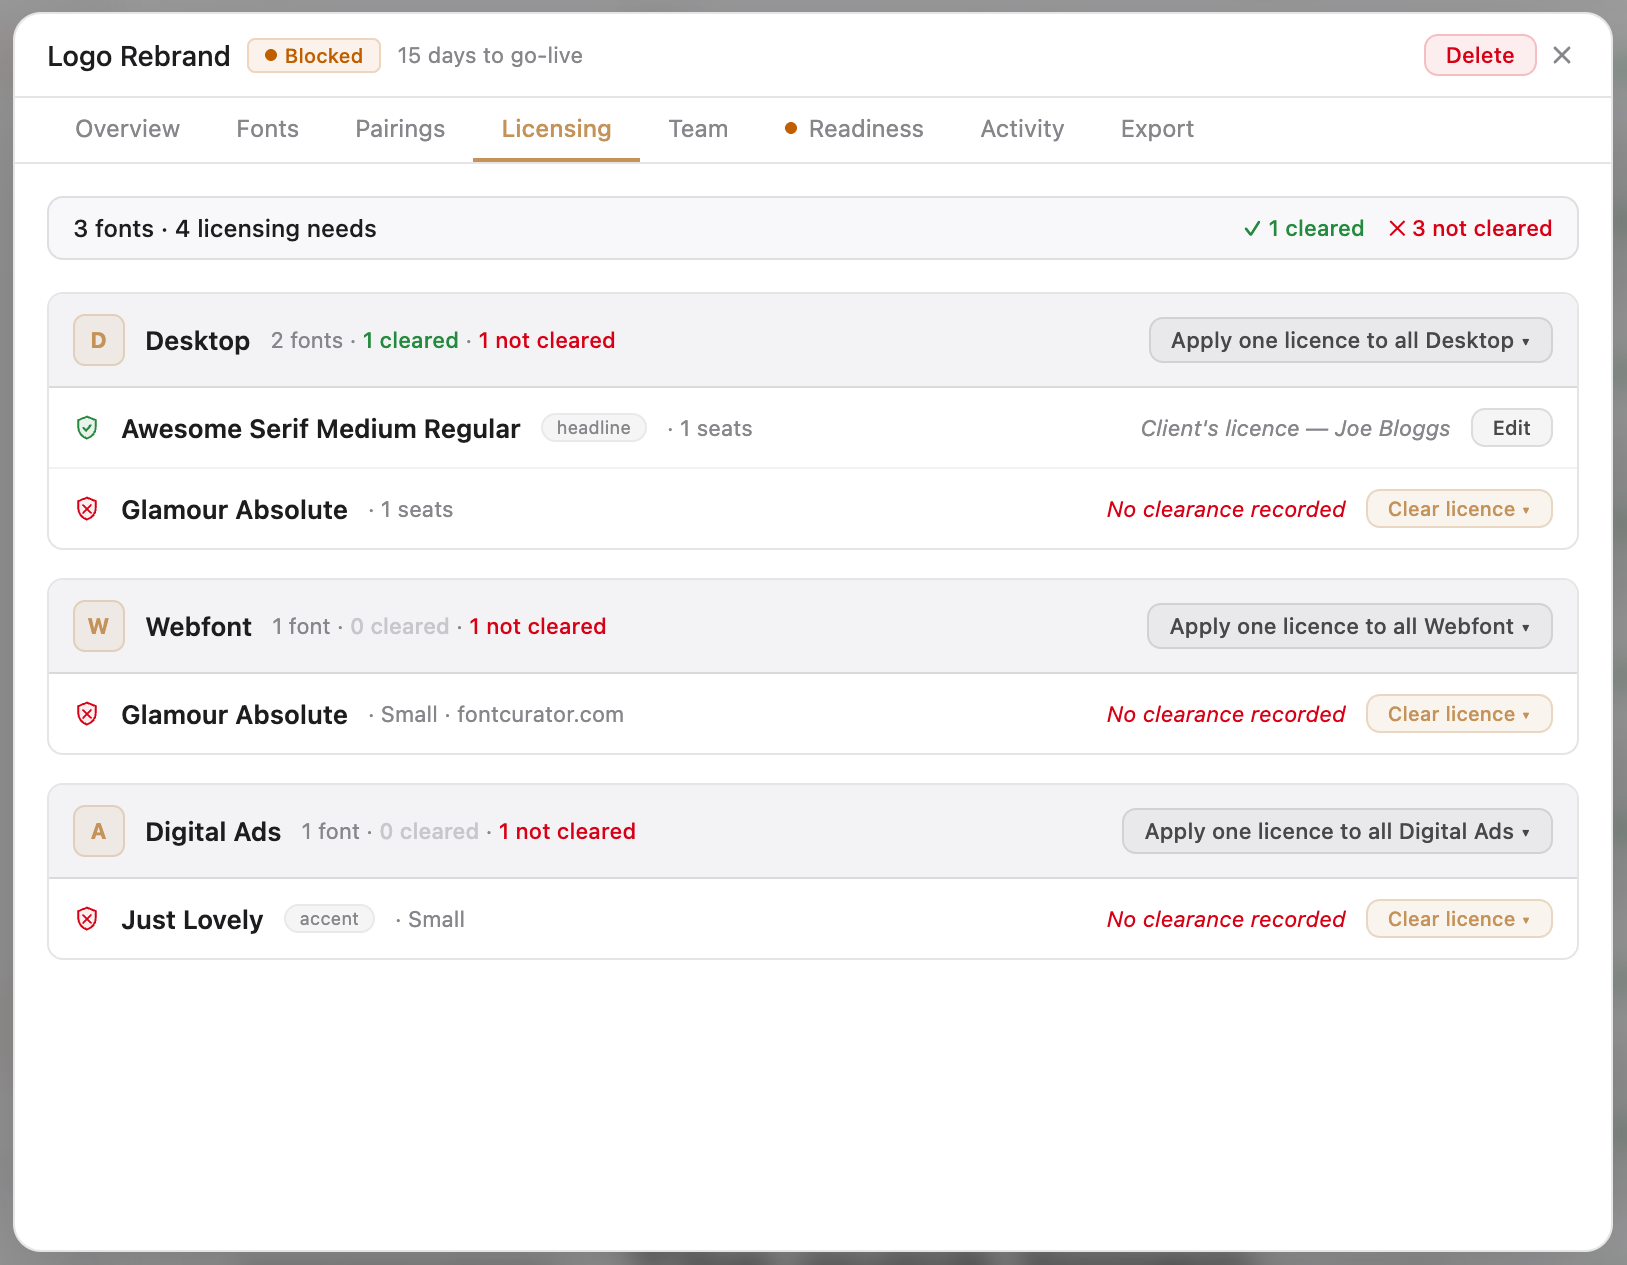Click 'Small · fontcurator.com' details text
Viewport: 1627px width, 1265px height.
click(502, 714)
